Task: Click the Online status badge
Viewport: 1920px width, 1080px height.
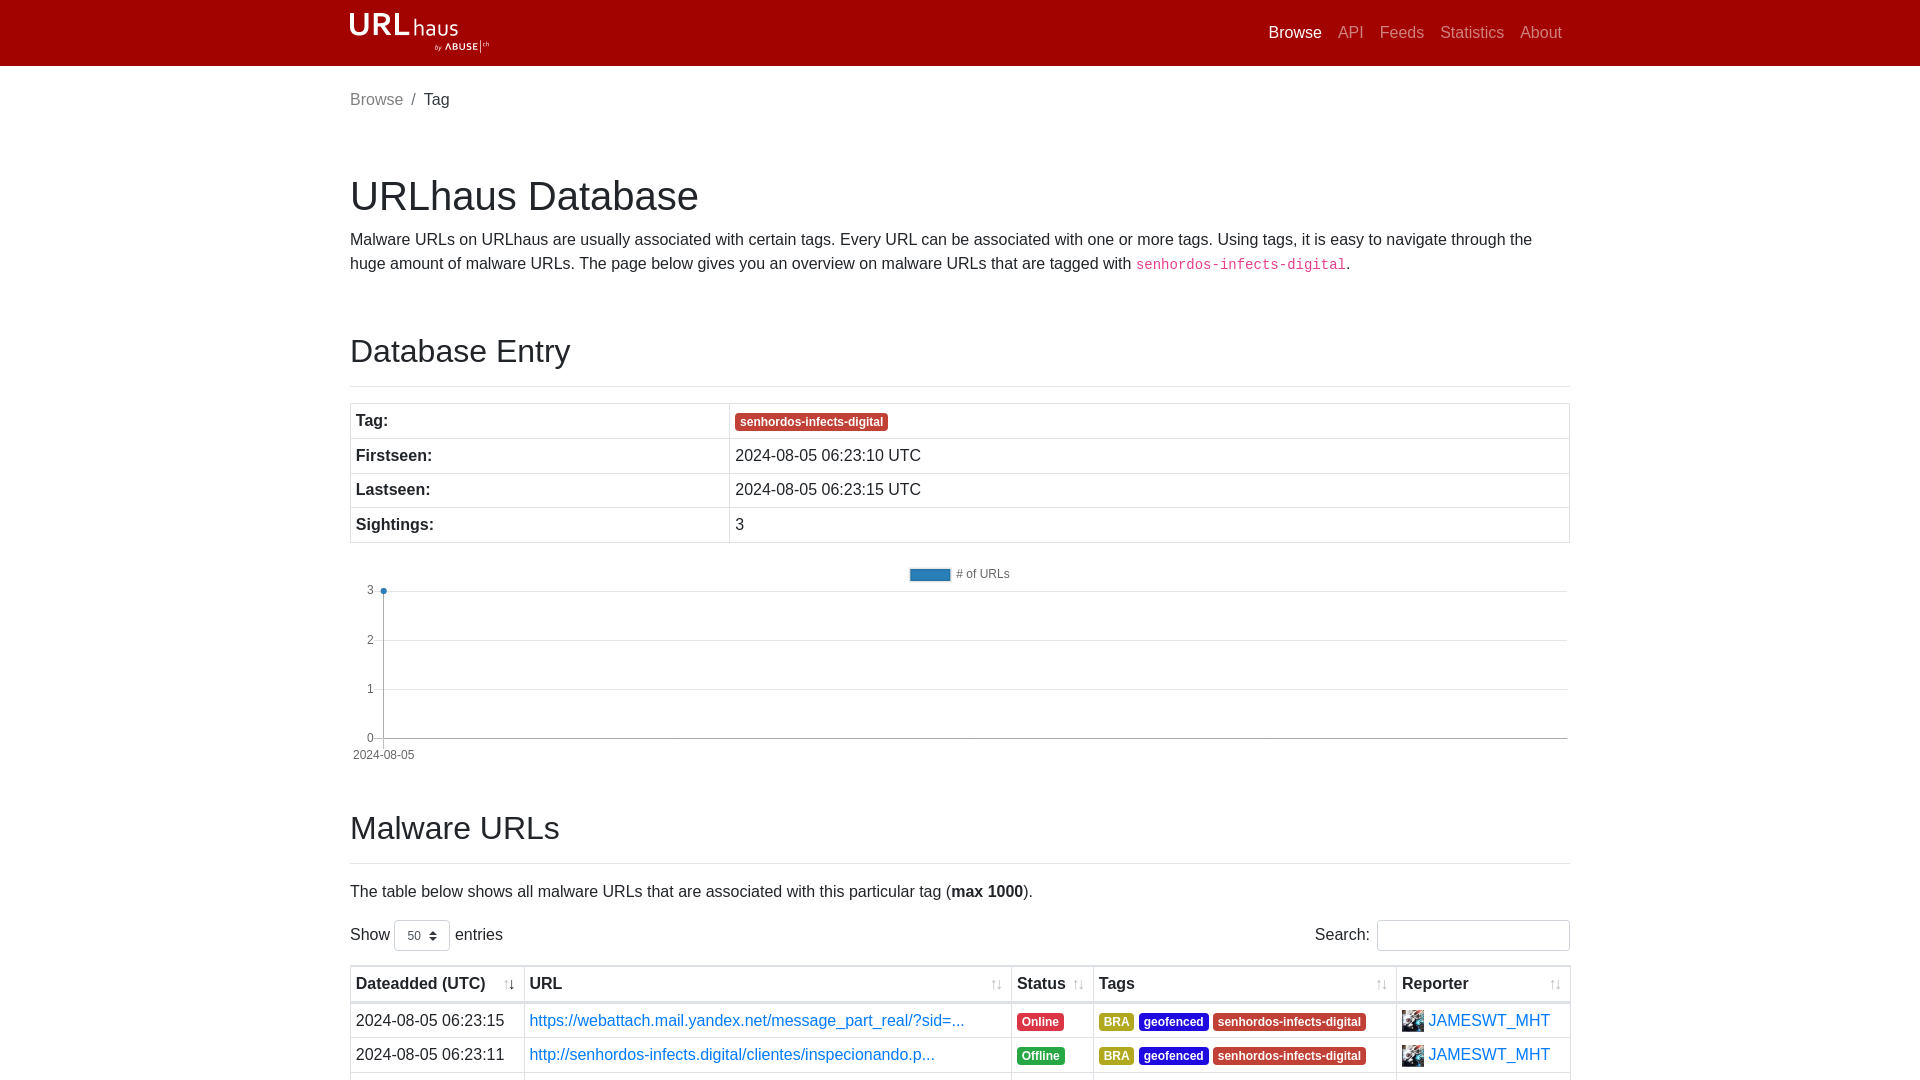Action: (x=1040, y=1022)
